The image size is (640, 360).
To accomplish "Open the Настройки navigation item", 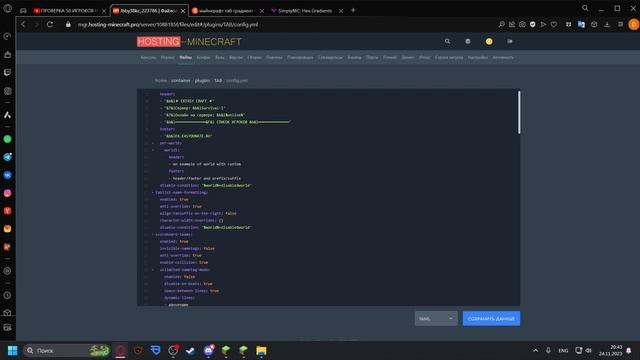I will point(478,58).
